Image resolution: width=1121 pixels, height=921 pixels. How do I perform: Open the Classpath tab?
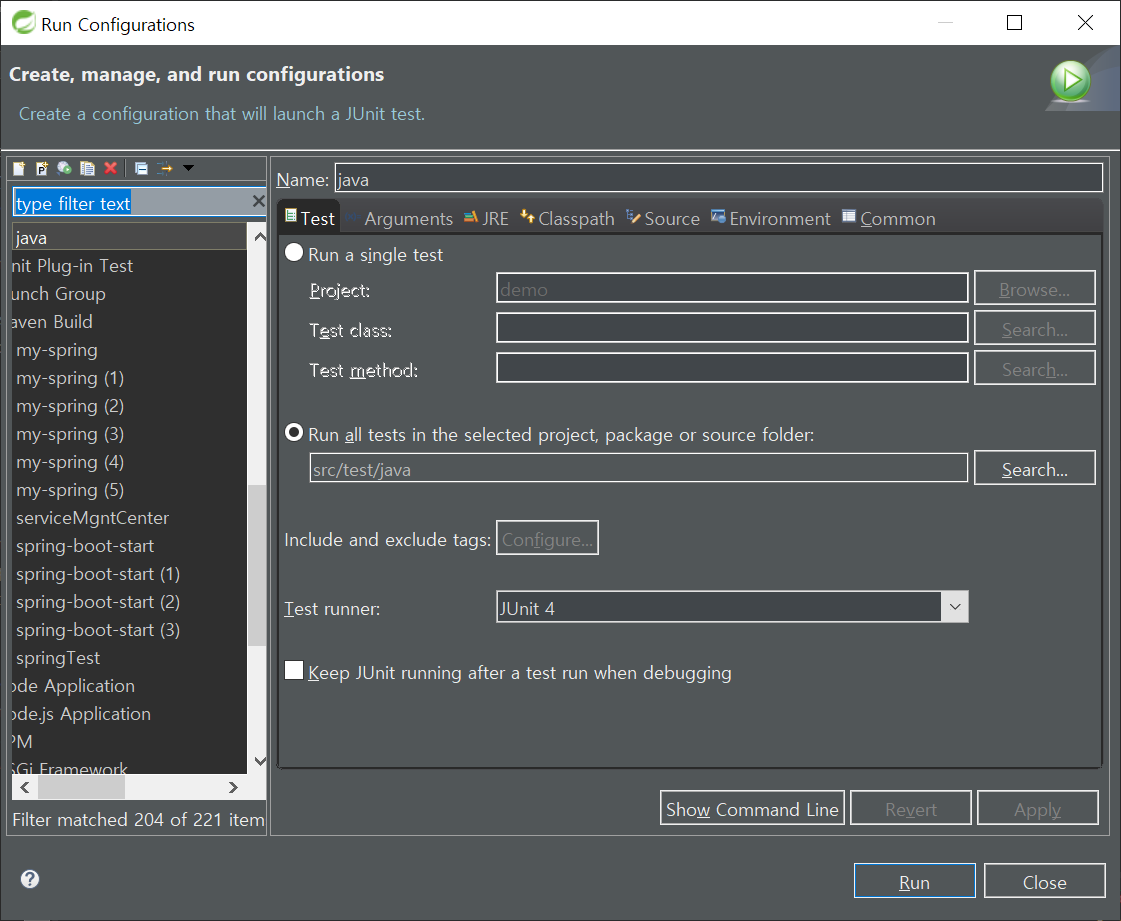(x=568, y=218)
